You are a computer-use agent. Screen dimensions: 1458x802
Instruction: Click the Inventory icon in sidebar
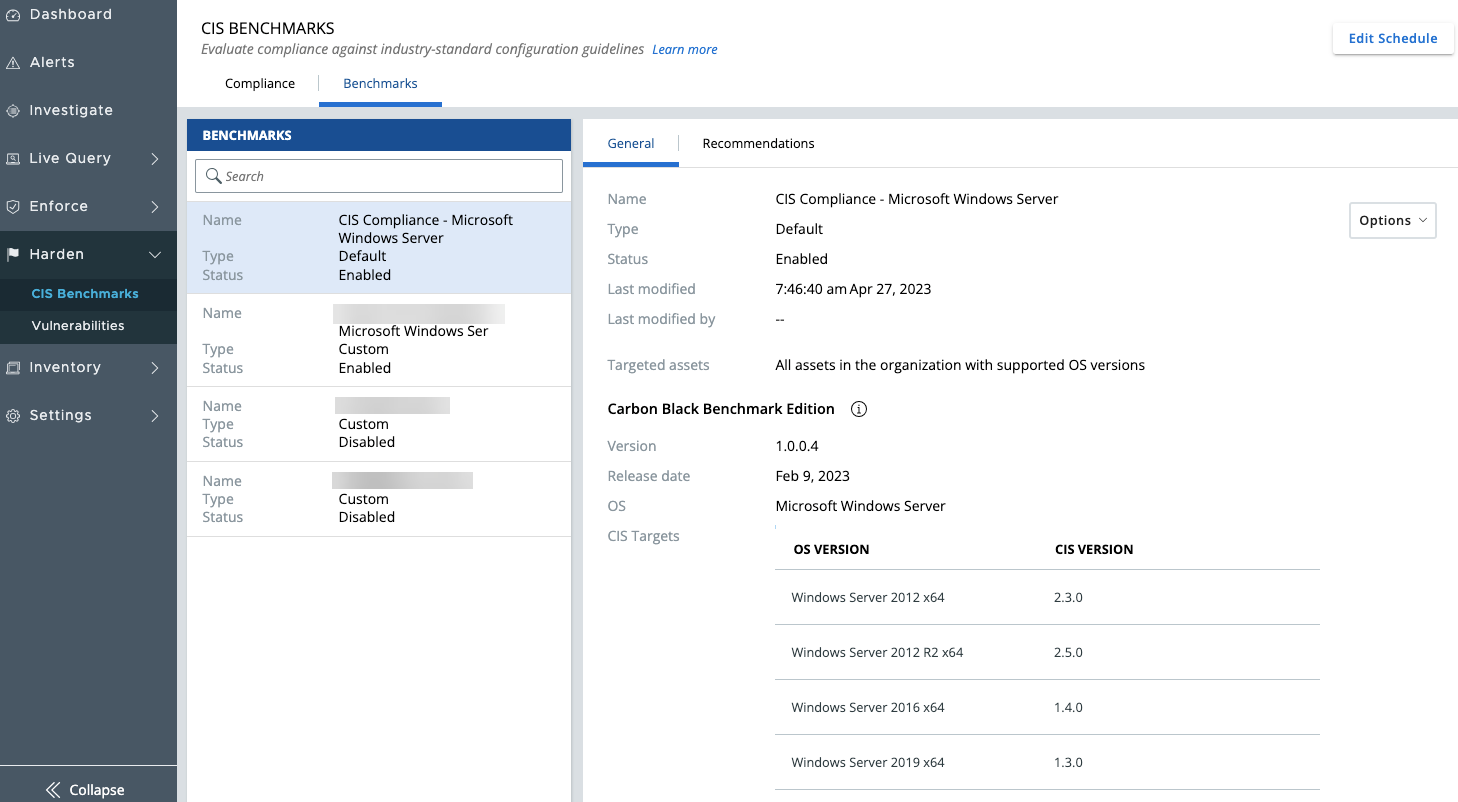point(13,368)
